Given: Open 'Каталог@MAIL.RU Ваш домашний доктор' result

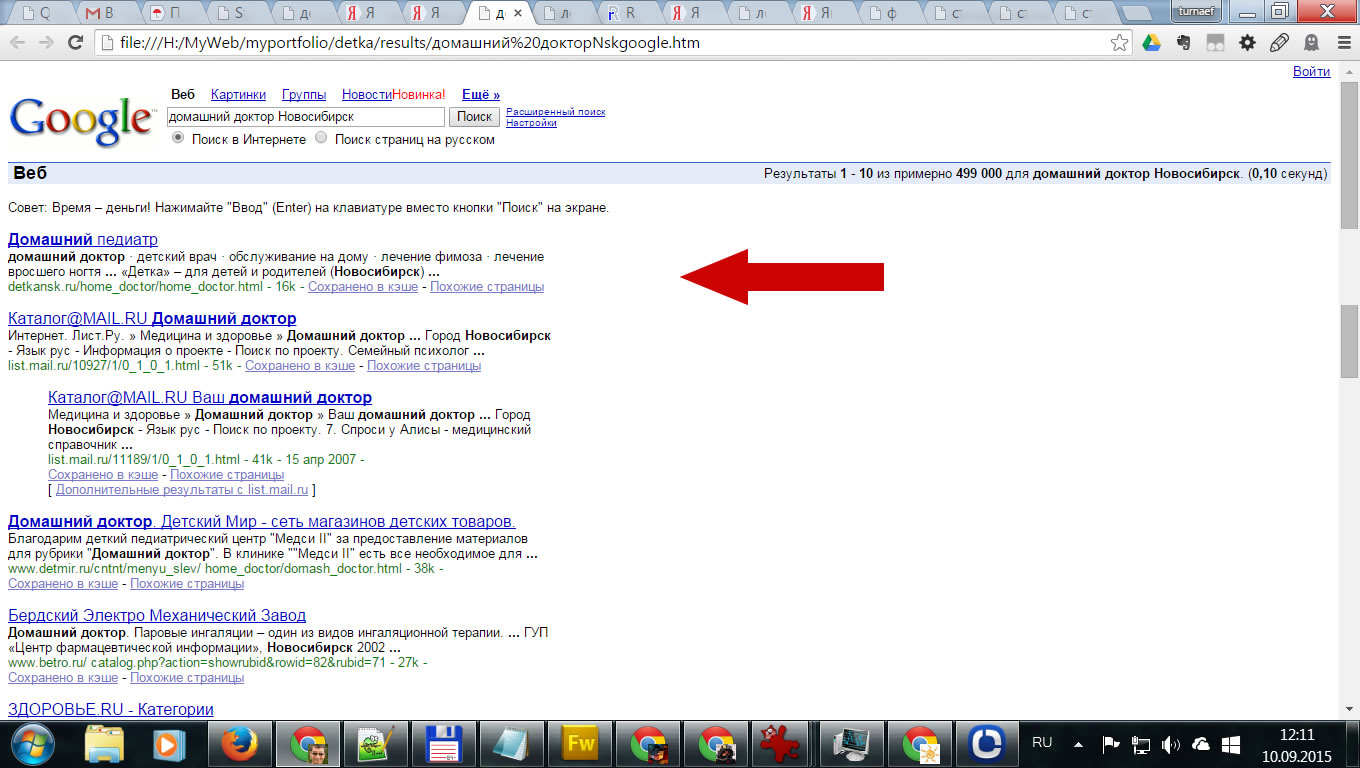Looking at the screenshot, I should [210, 398].
